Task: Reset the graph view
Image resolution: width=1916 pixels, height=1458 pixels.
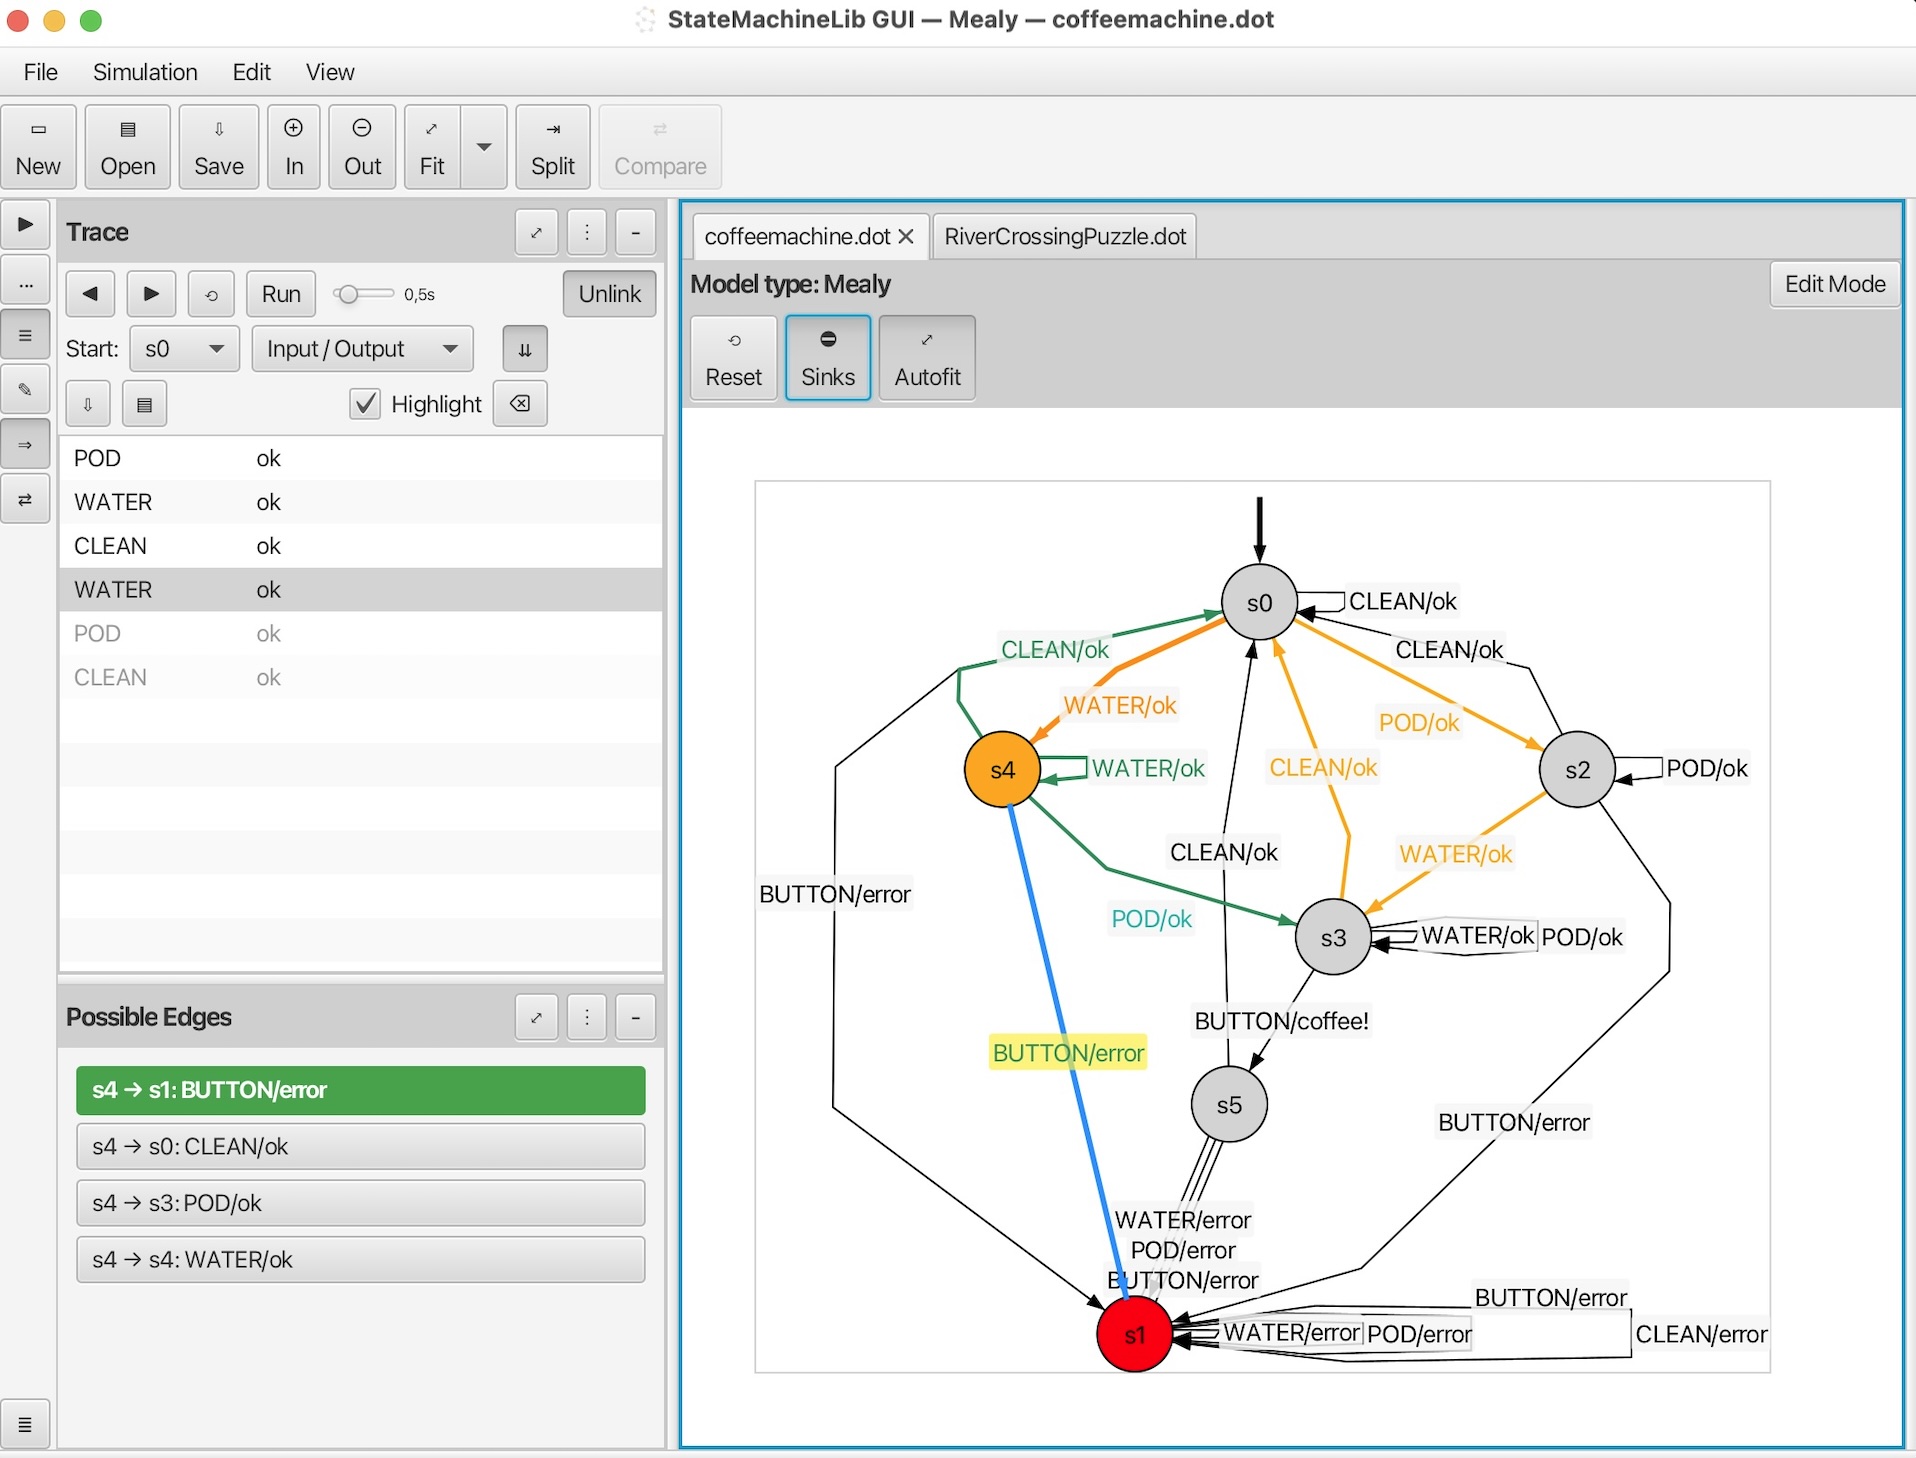Action: (733, 358)
